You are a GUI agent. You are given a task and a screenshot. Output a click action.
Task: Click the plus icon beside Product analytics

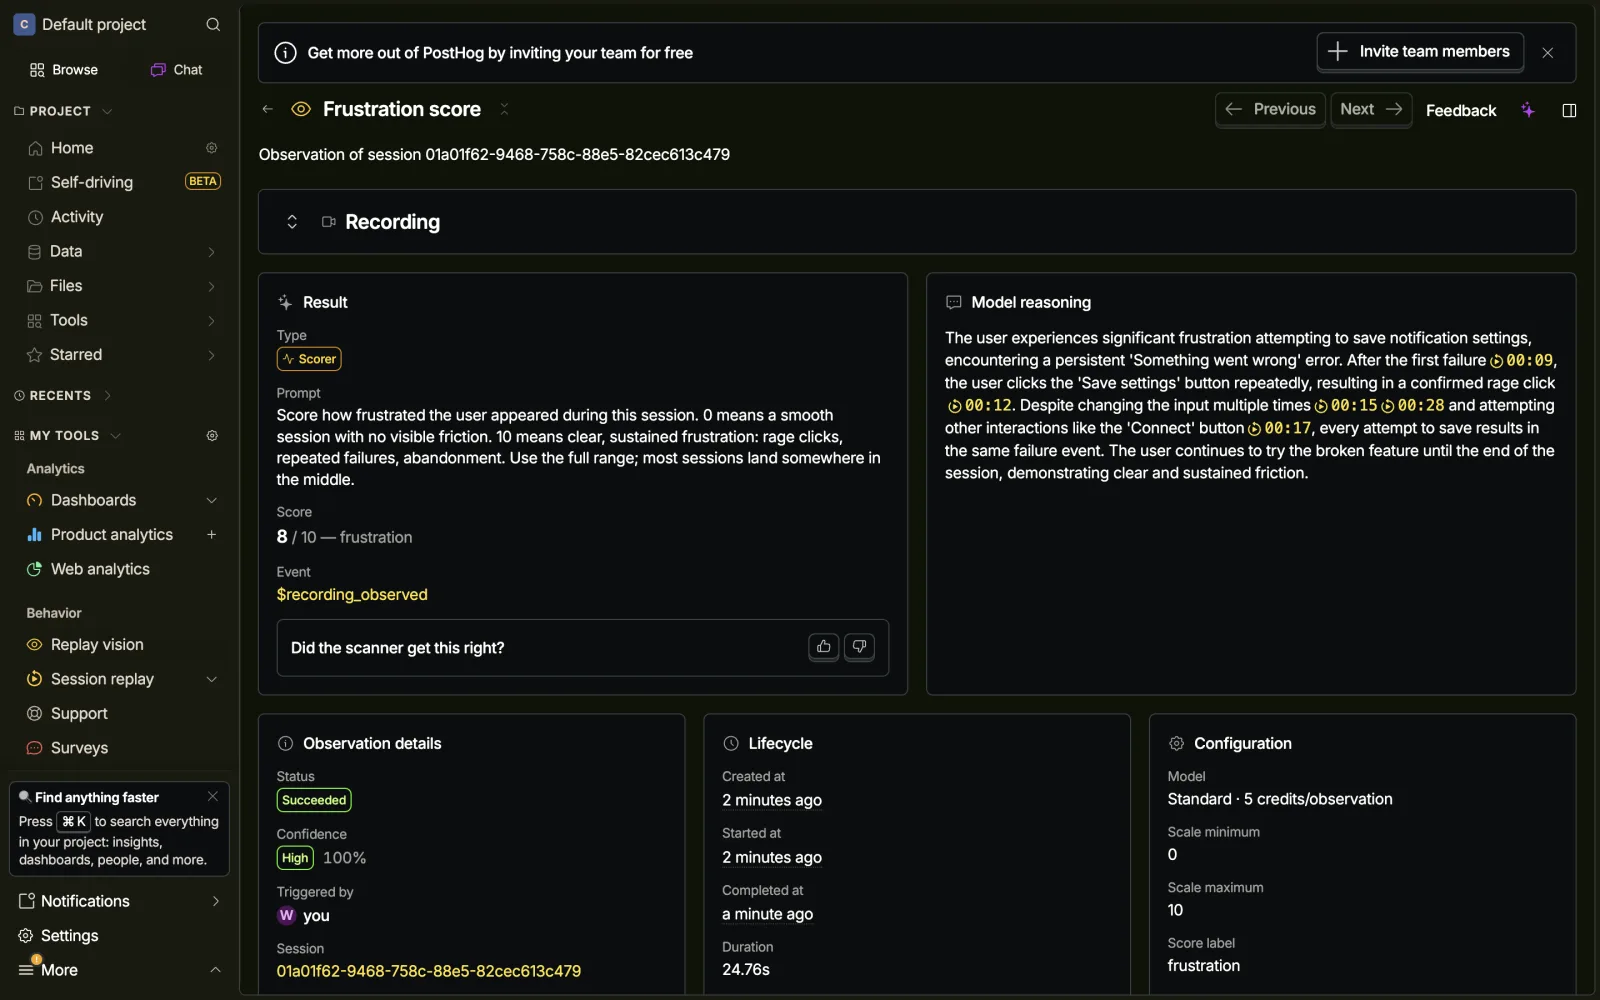[x=212, y=535]
